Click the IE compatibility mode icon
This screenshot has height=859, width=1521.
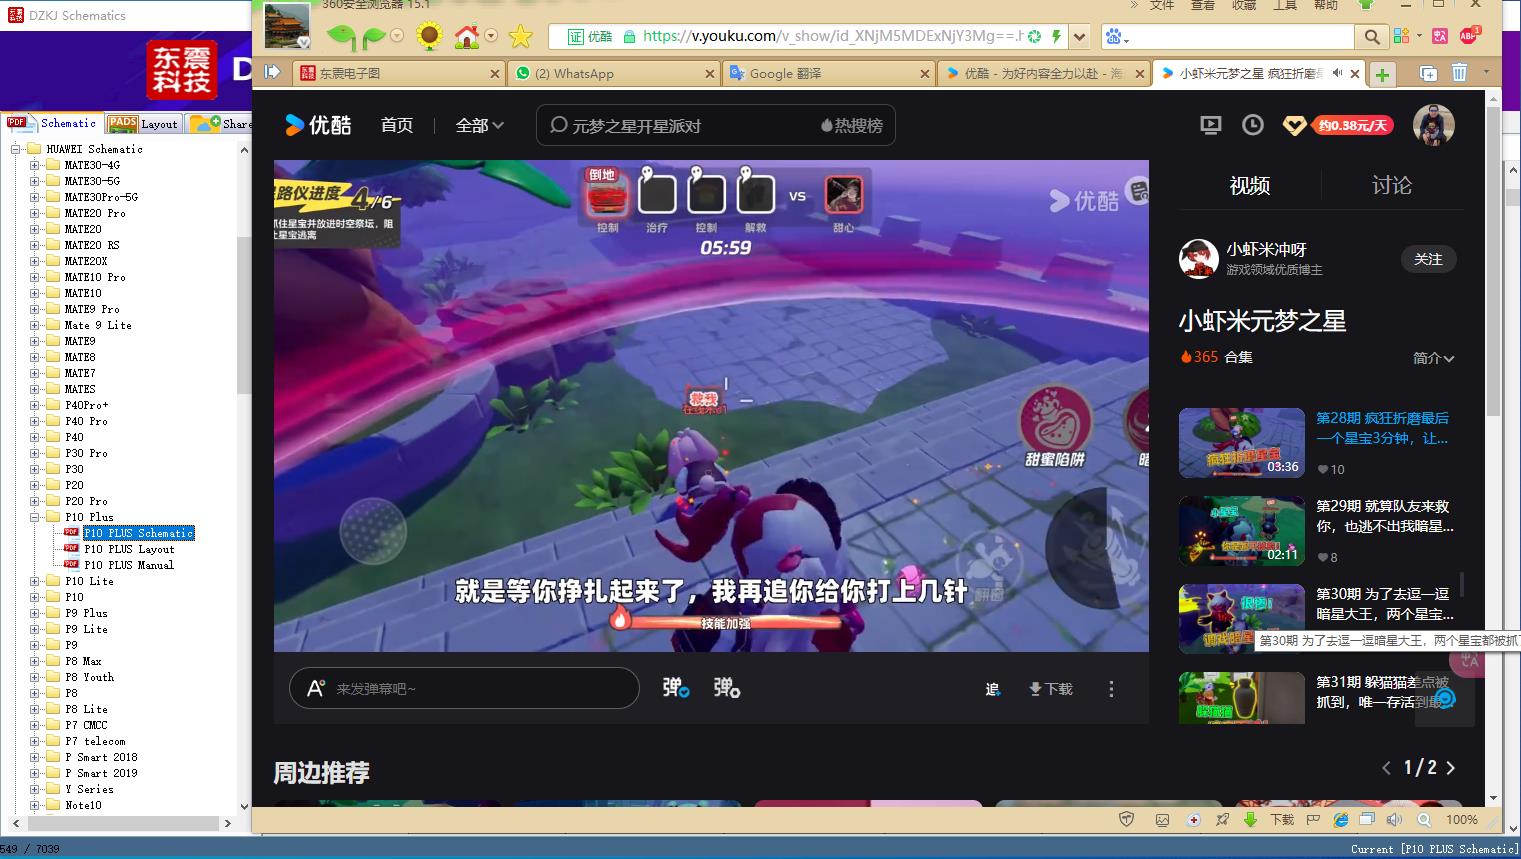(1340, 819)
